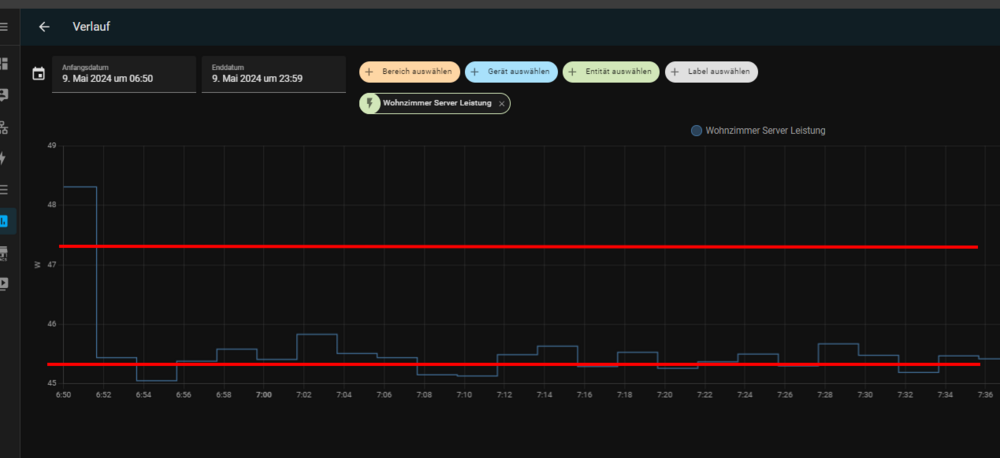Click Label auswählen chip
The image size is (1000, 458).
(711, 72)
